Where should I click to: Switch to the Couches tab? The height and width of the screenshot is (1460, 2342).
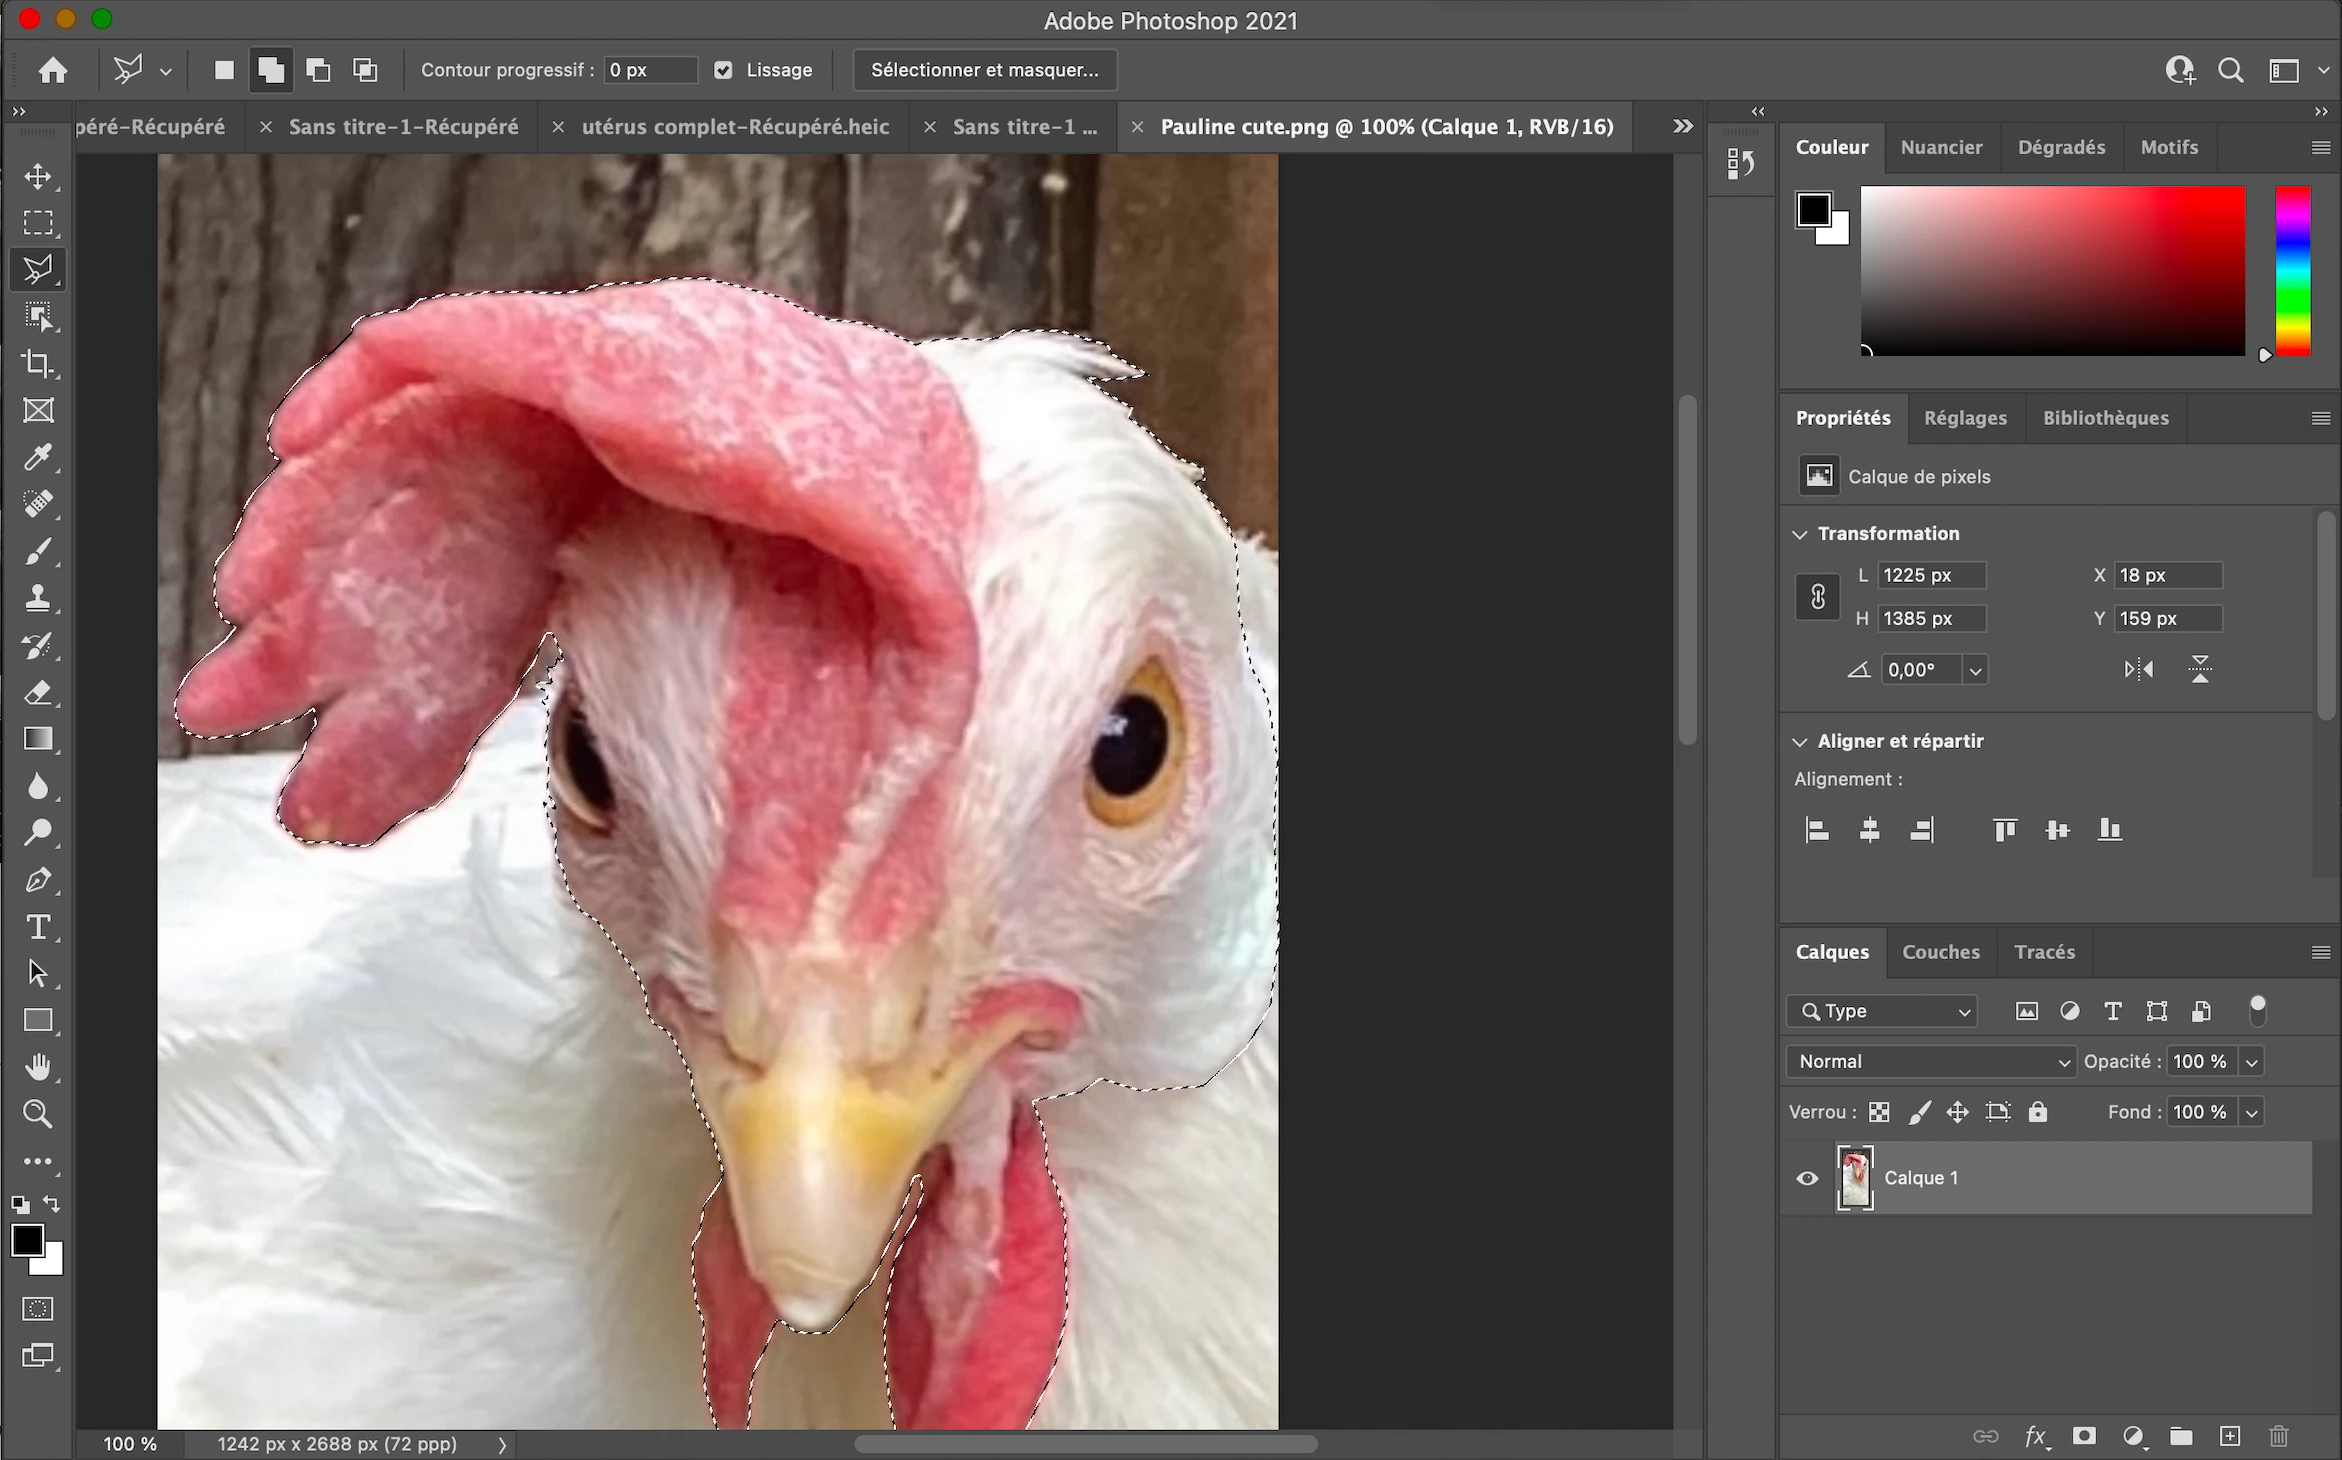1940,952
